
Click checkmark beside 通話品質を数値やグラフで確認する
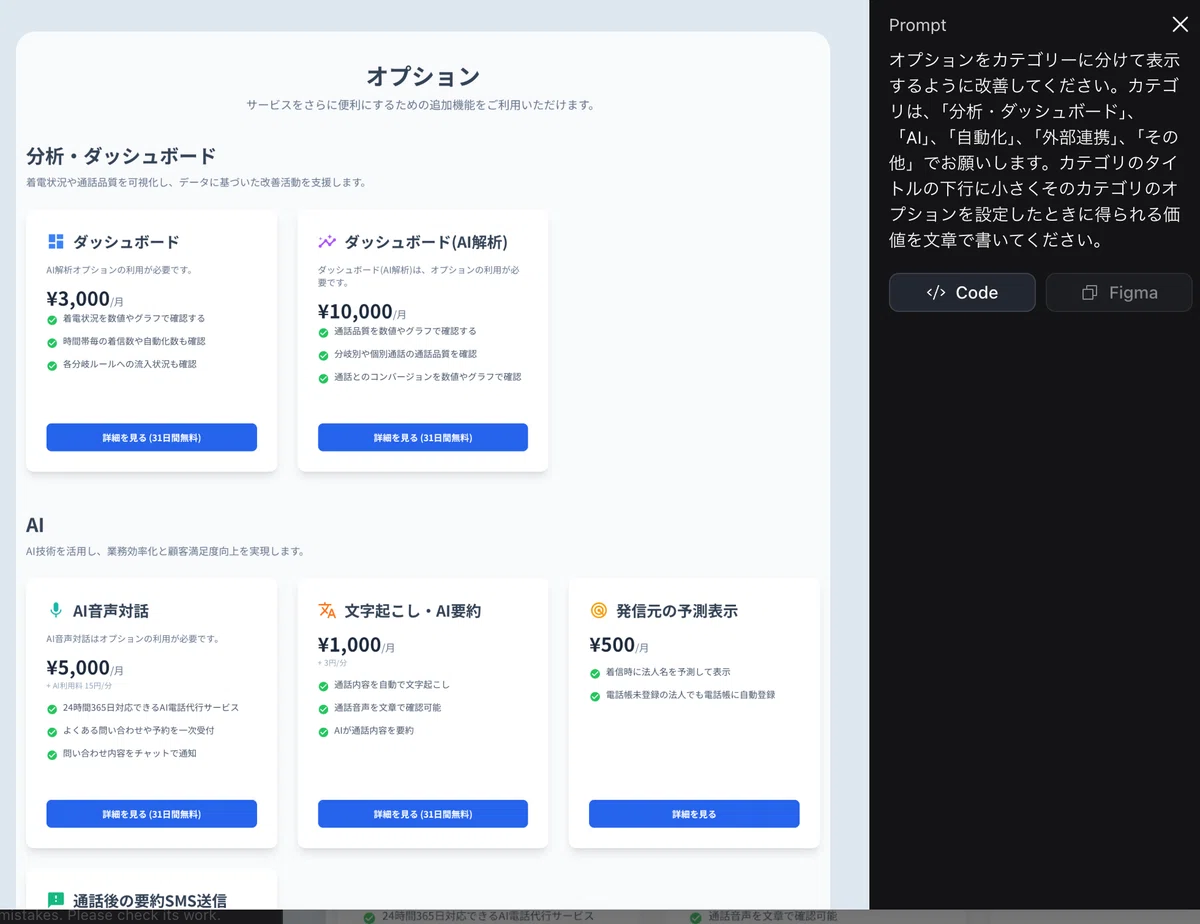pos(323,332)
